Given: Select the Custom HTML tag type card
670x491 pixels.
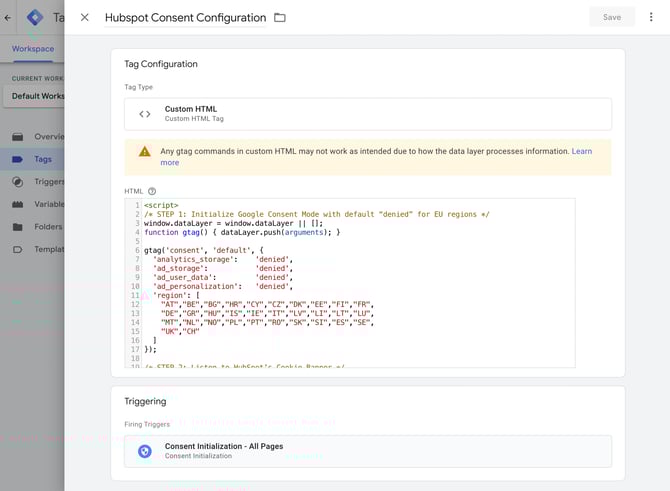Looking at the screenshot, I should 367,114.
